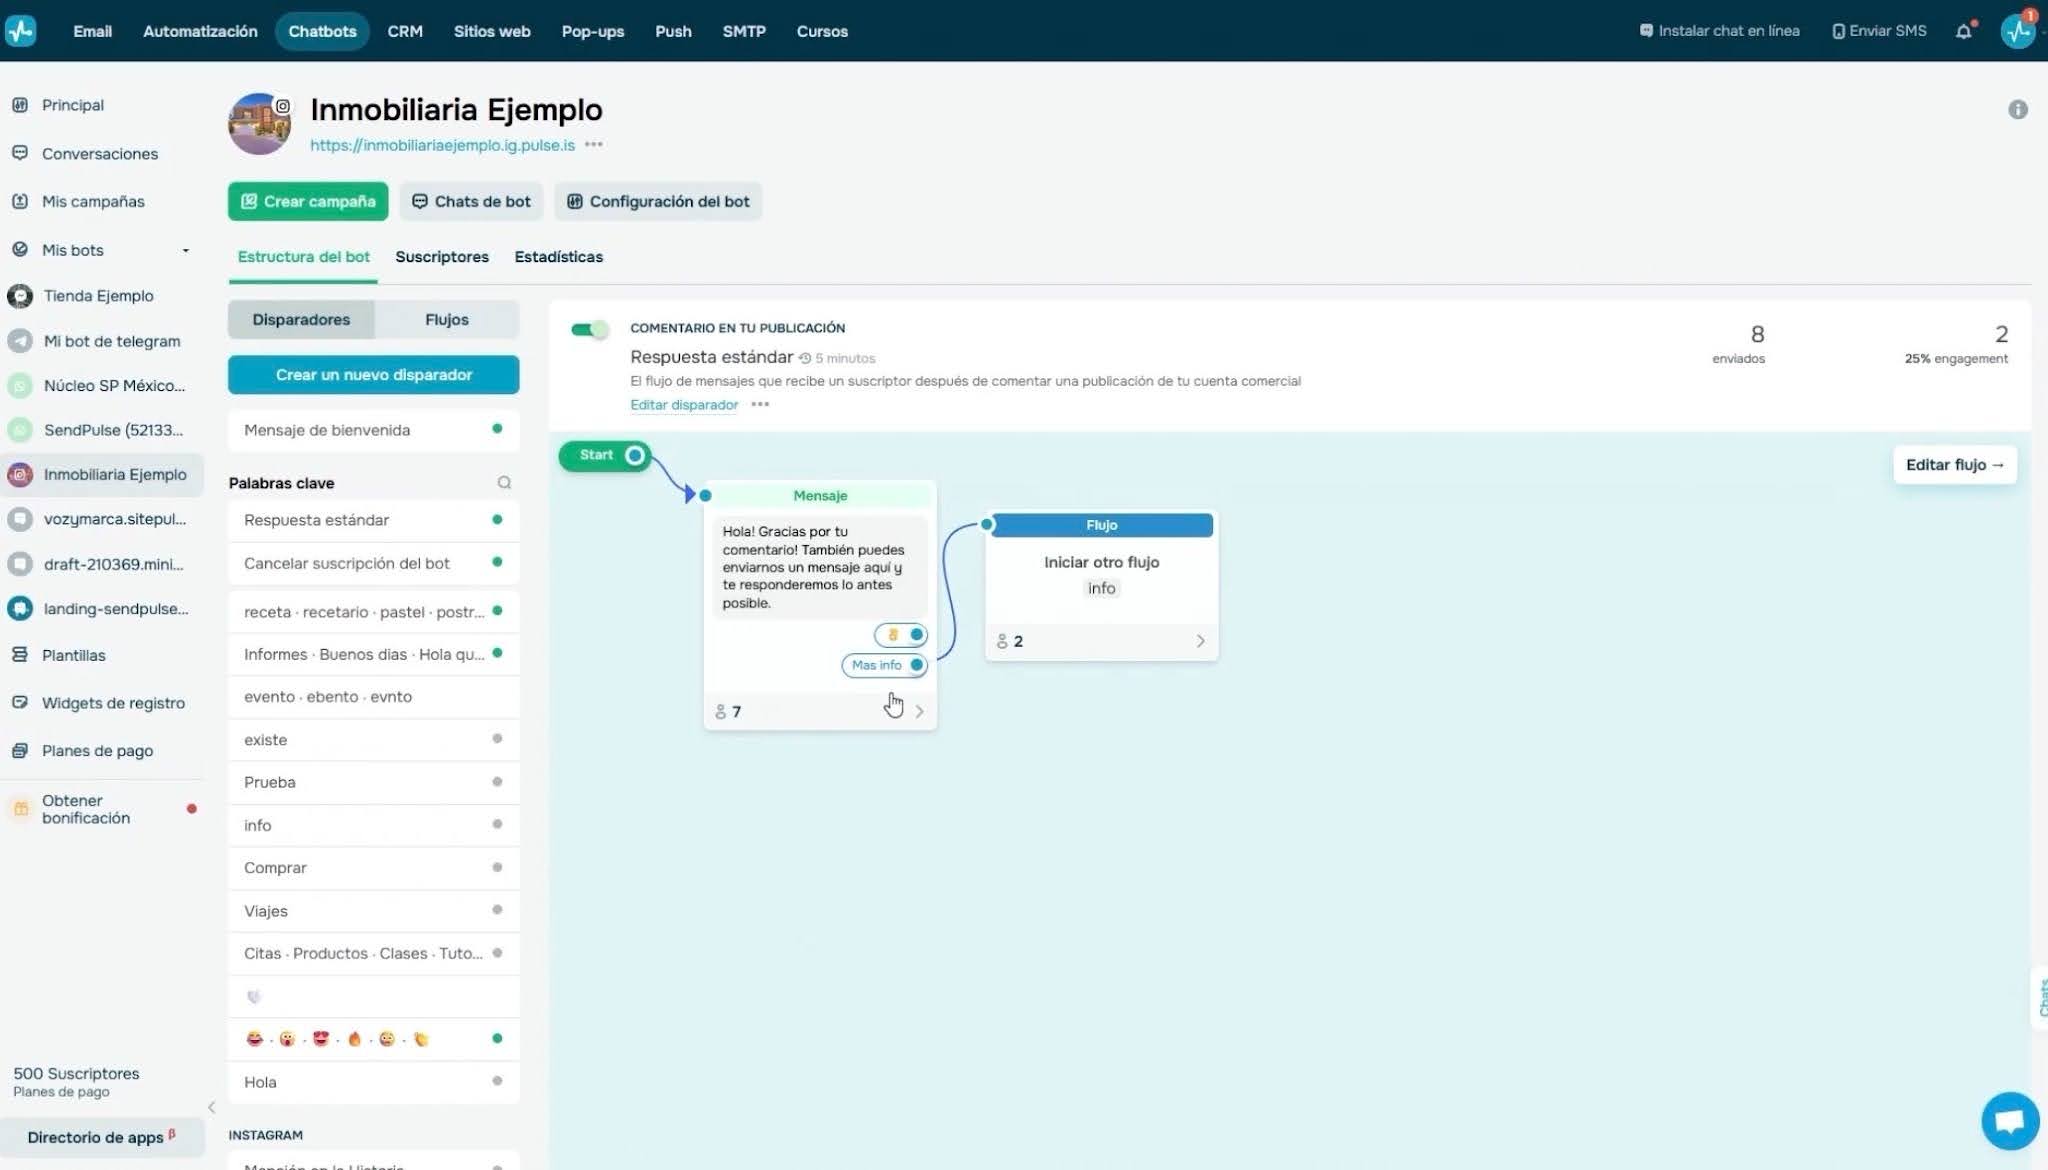Screen dimensions: 2048x1170
Task: Open the live chat support bubble
Action: pos(2010,1121)
